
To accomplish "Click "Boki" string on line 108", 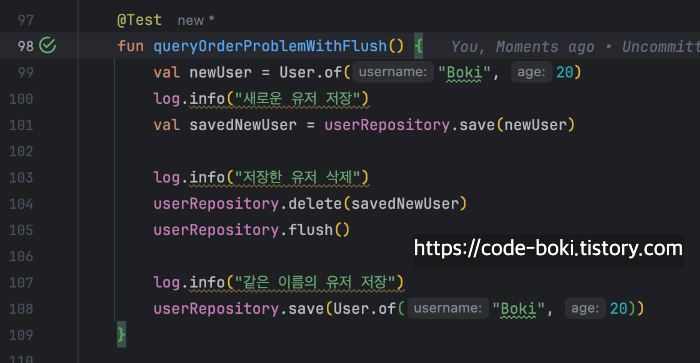I will point(518,309).
